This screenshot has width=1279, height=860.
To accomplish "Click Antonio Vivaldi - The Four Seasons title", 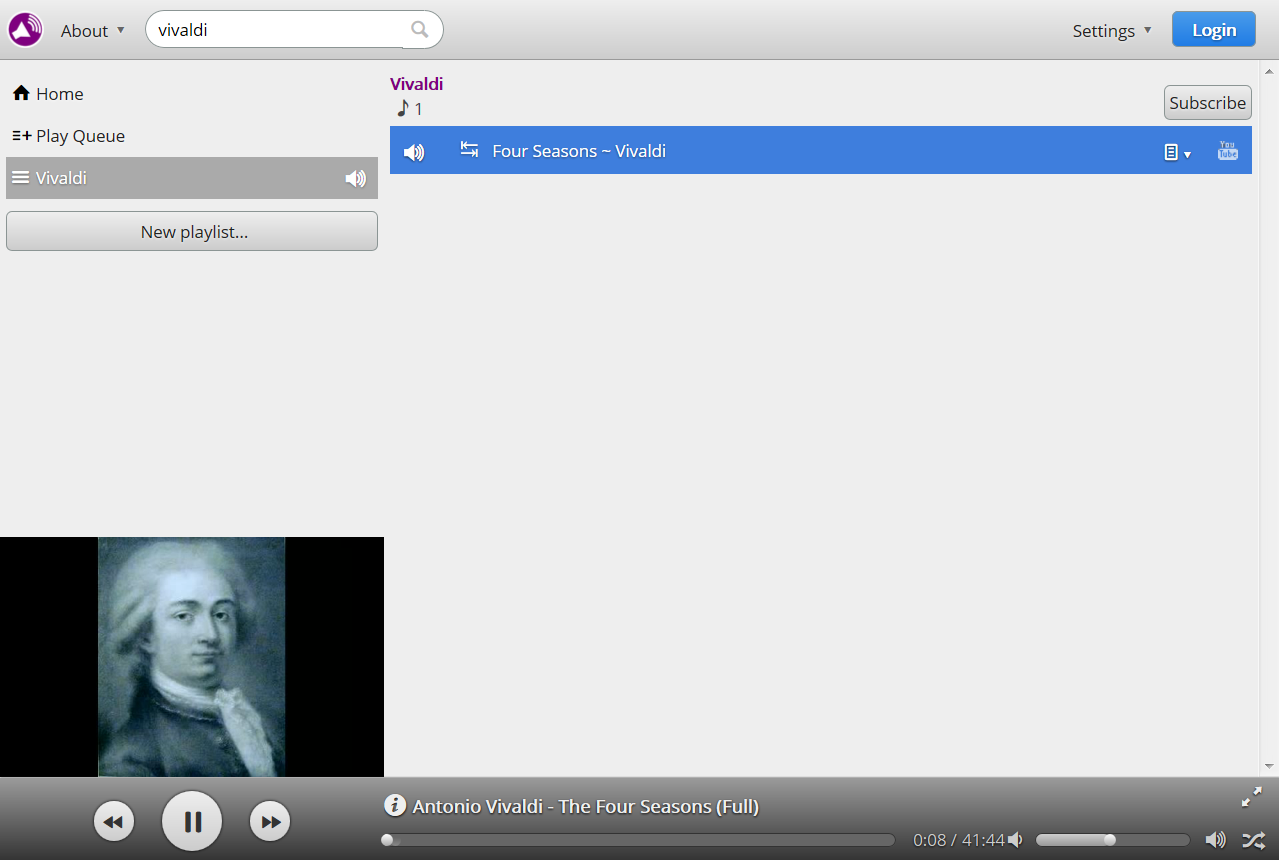I will point(586,806).
